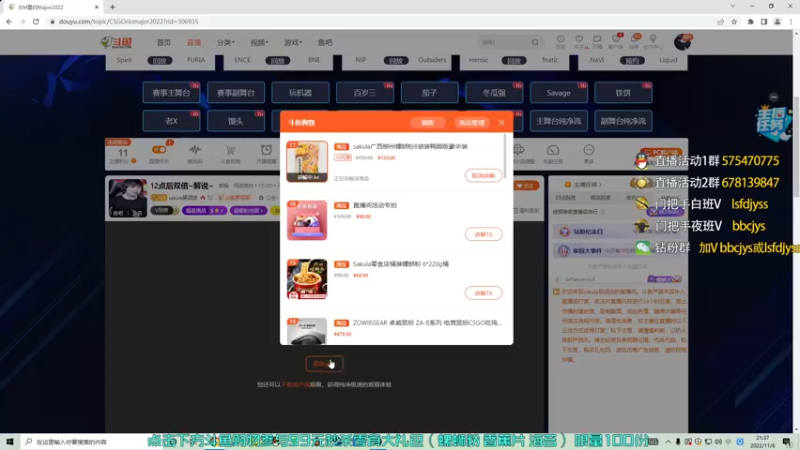Image resolution: width=800 pixels, height=450 pixels.
Task: Click the 更多 more icon in streamer toolbar
Action: pyautogui.click(x=589, y=150)
